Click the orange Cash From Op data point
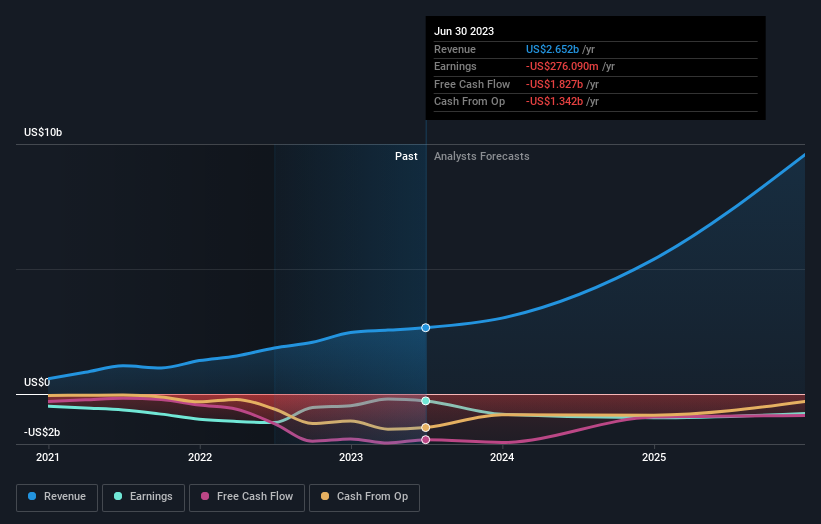Viewport: 821px width, 524px height. point(426,428)
